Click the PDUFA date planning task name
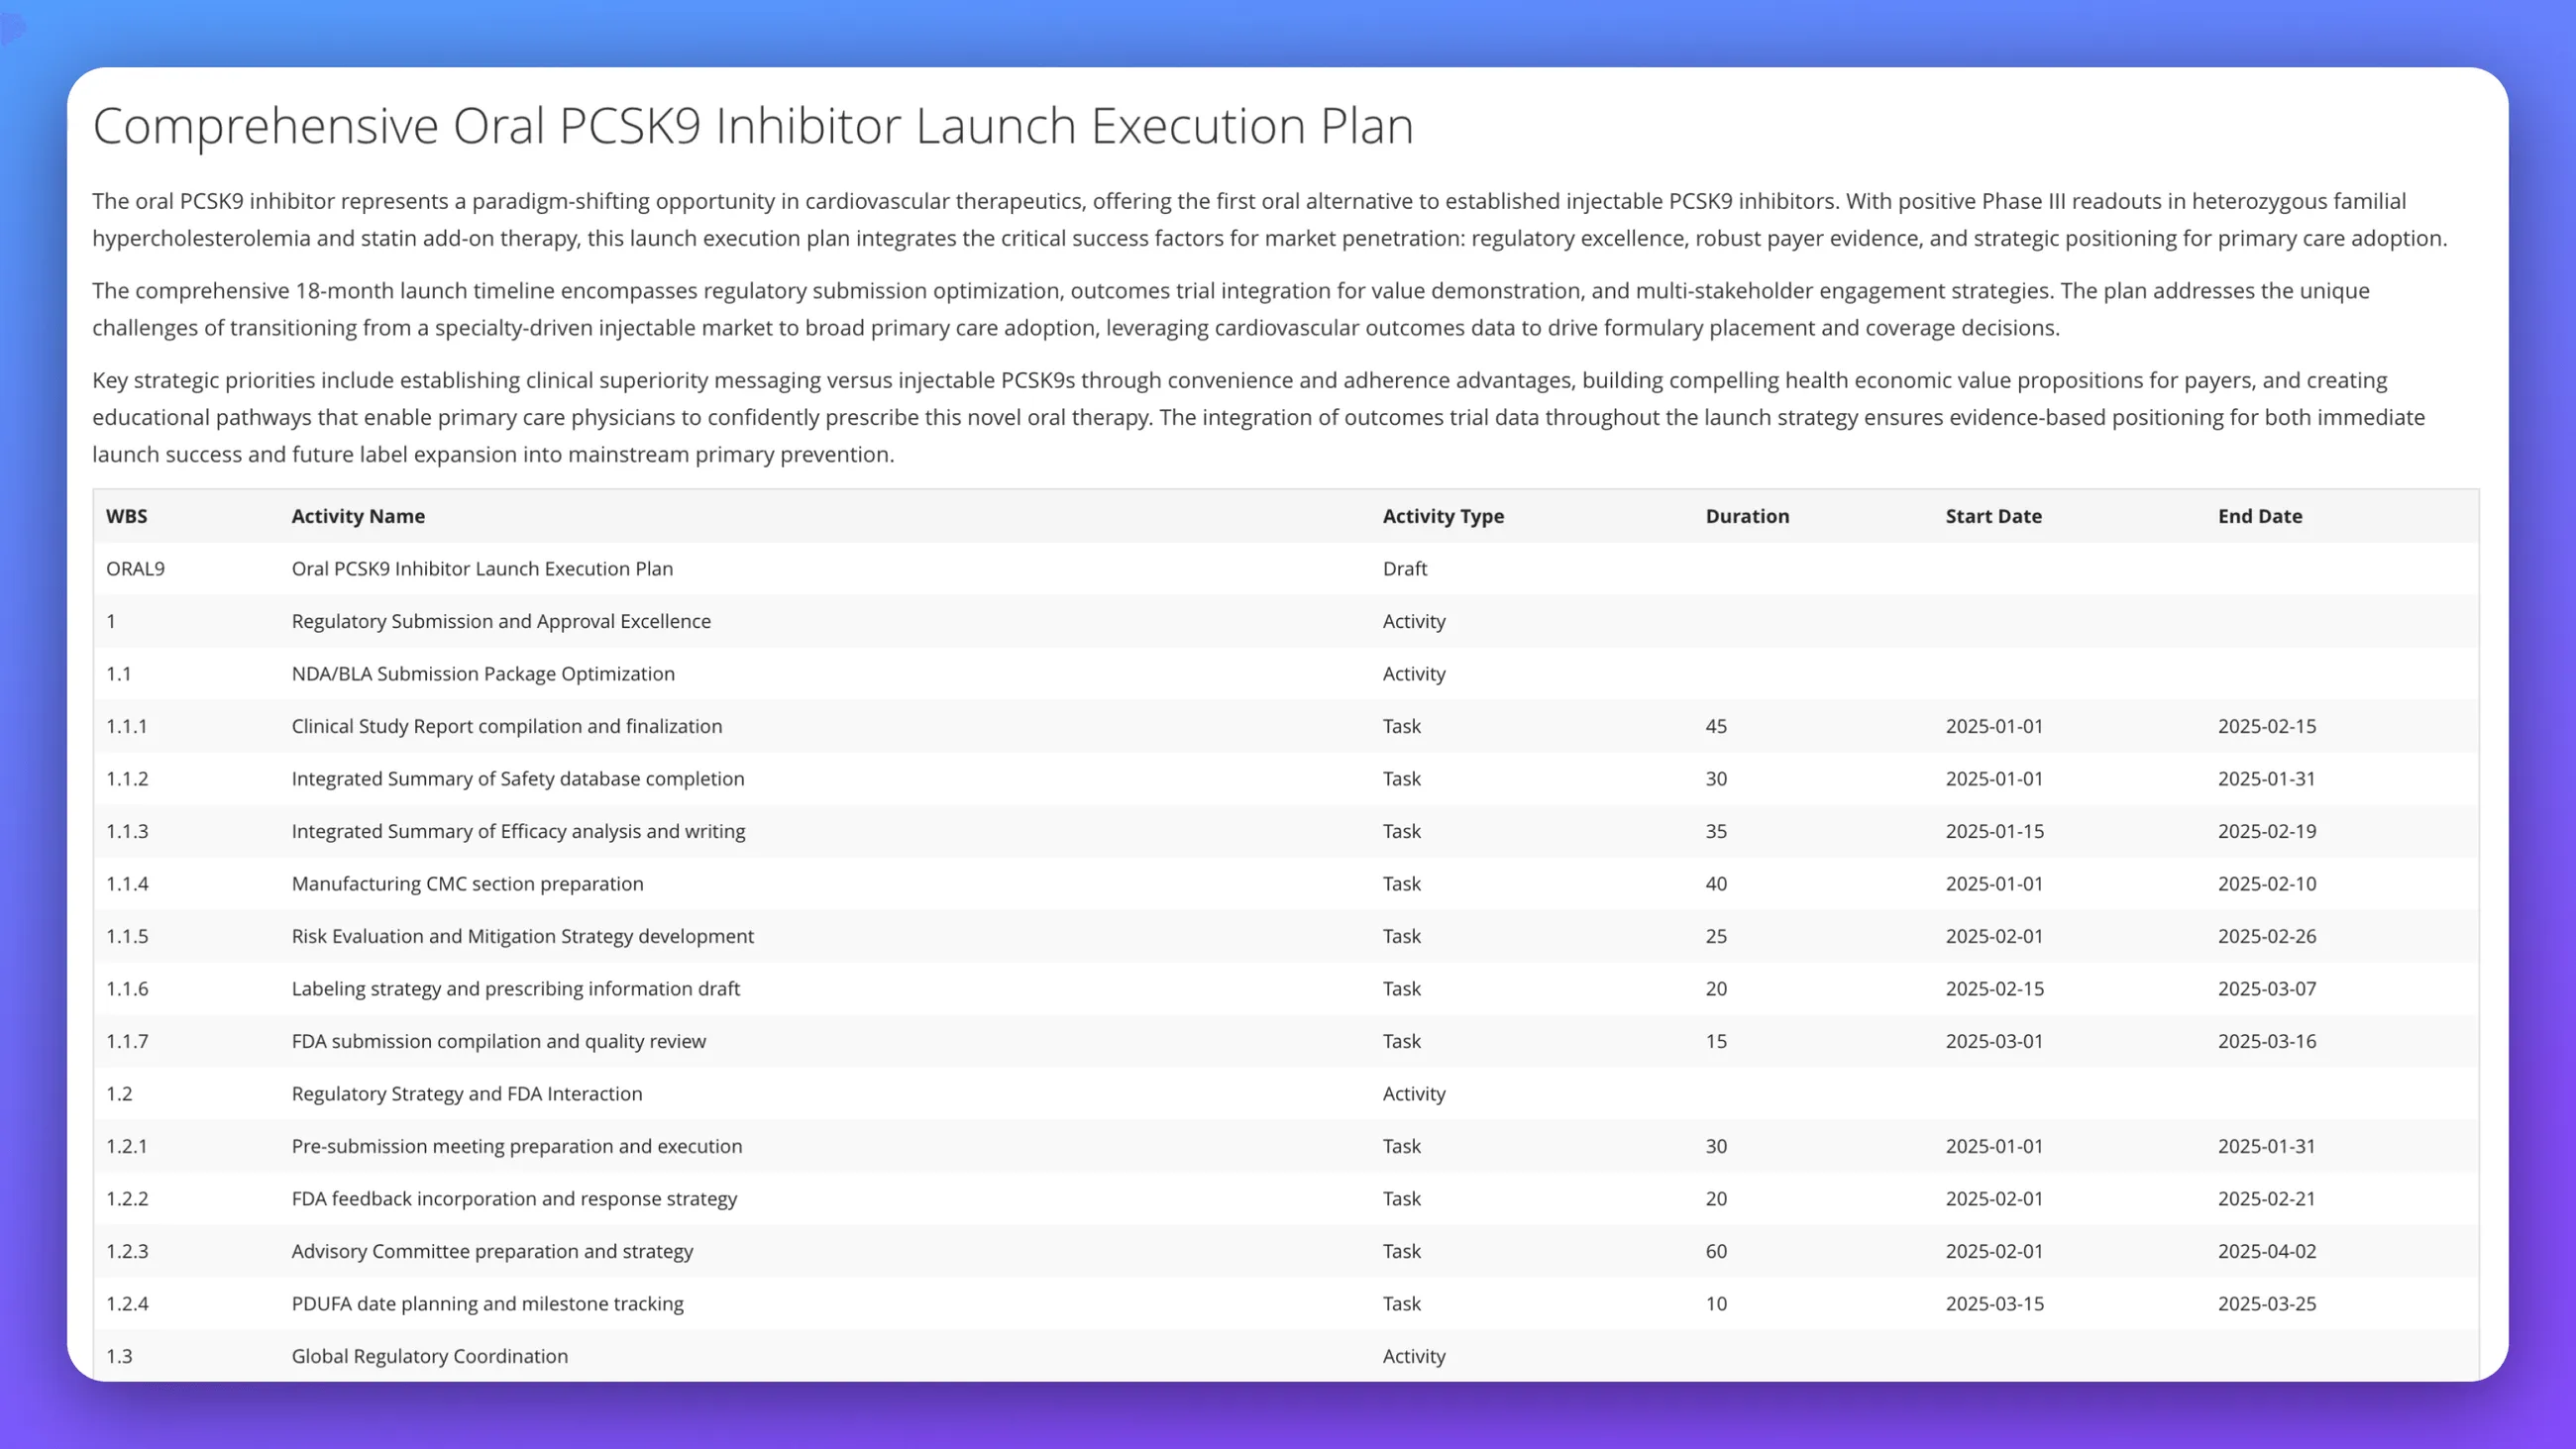The width and height of the screenshot is (2576, 1449). coord(487,1303)
